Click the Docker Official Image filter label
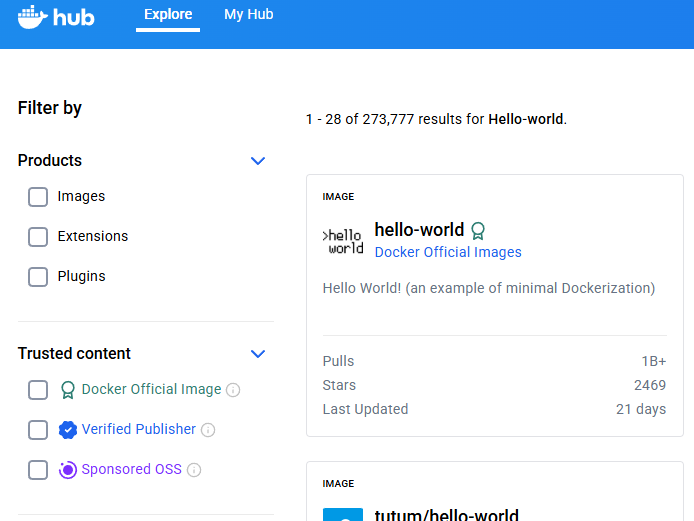The height and width of the screenshot is (521, 694). point(151,389)
